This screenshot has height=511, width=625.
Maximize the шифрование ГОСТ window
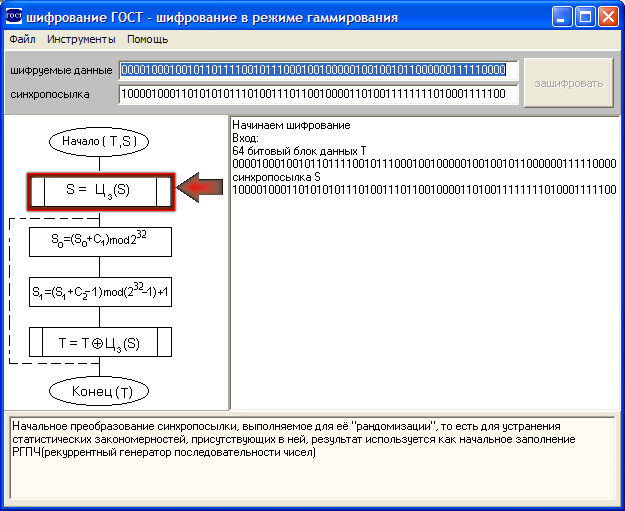click(x=585, y=17)
